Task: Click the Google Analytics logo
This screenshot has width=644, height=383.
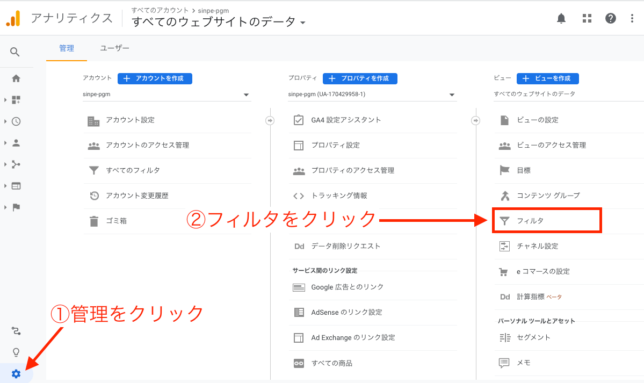Action: pyautogui.click(x=13, y=18)
